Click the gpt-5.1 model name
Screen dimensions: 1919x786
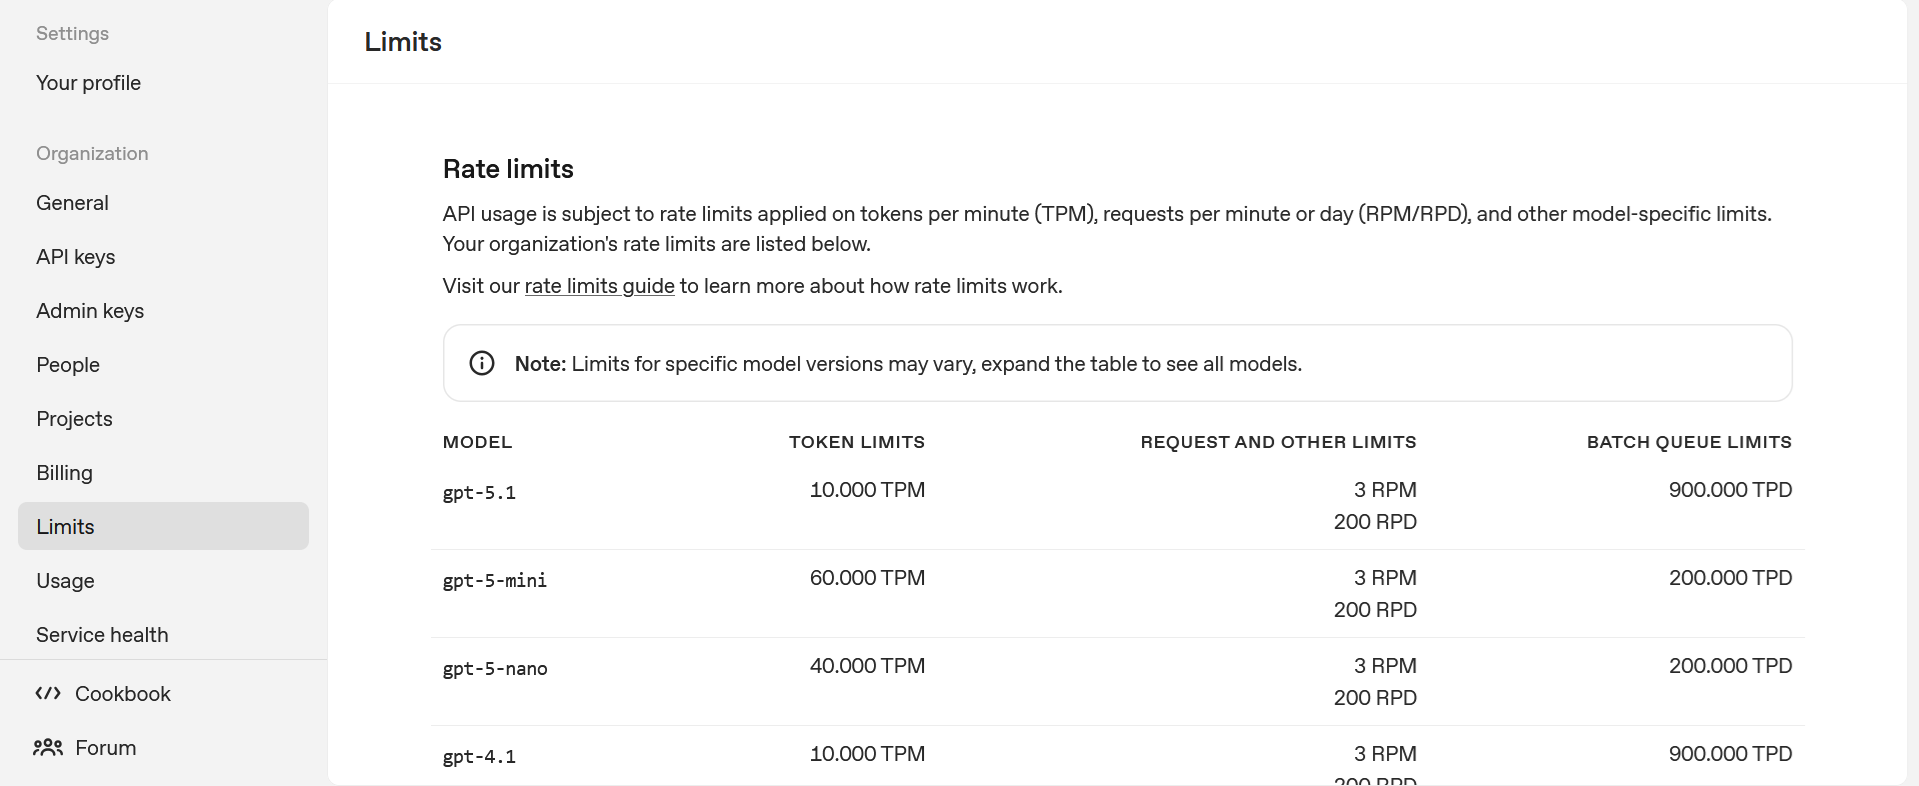click(479, 492)
